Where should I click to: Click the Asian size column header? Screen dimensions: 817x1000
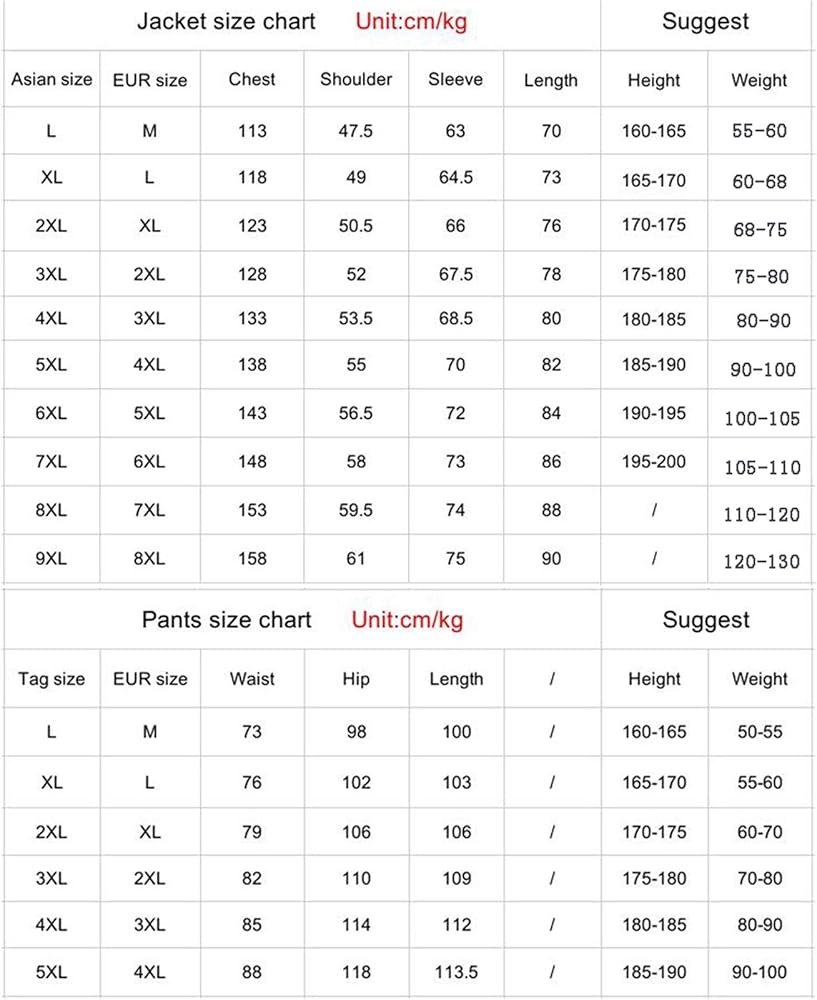click(52, 79)
